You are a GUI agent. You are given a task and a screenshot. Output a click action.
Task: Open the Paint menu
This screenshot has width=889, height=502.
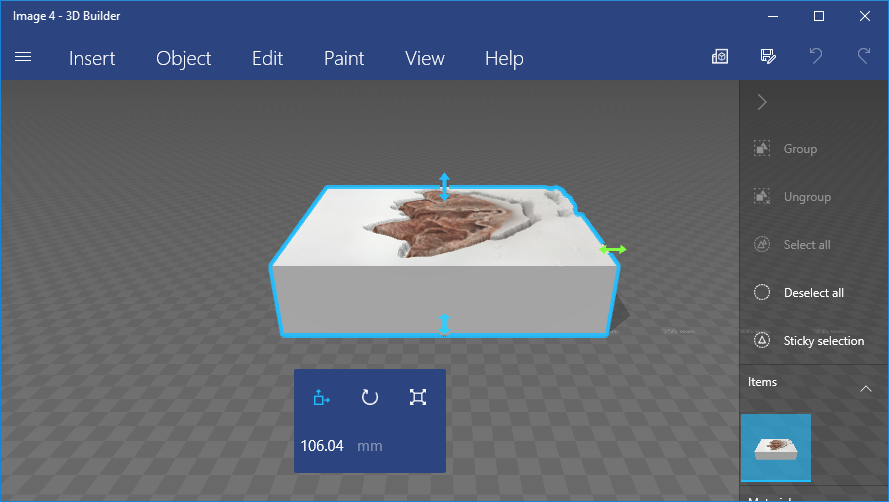pos(344,58)
